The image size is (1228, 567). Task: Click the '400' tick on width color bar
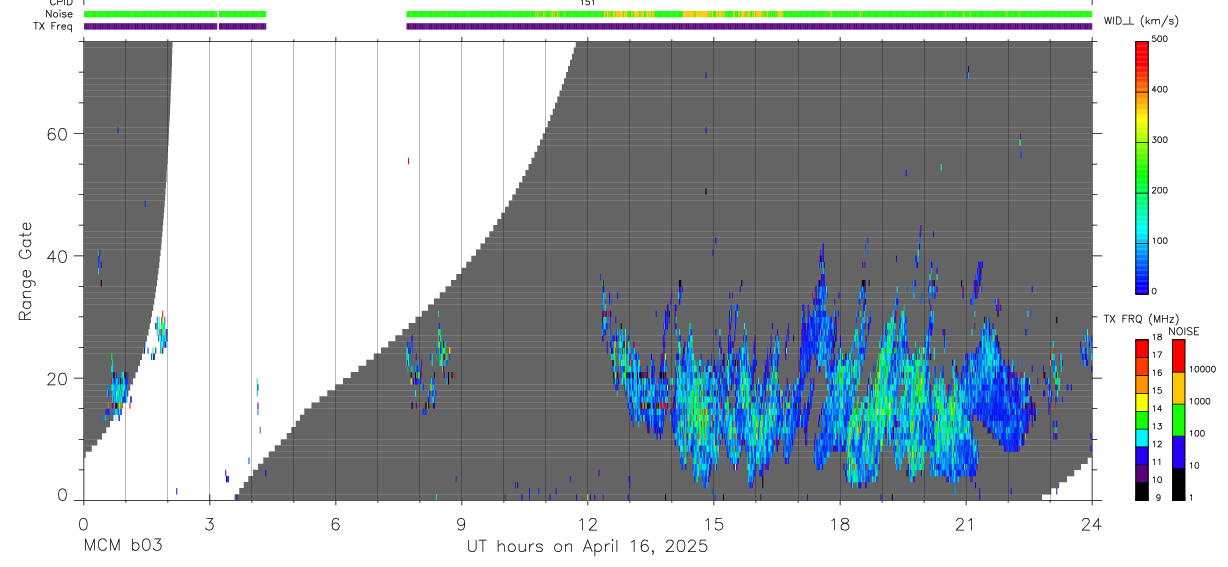click(1160, 89)
